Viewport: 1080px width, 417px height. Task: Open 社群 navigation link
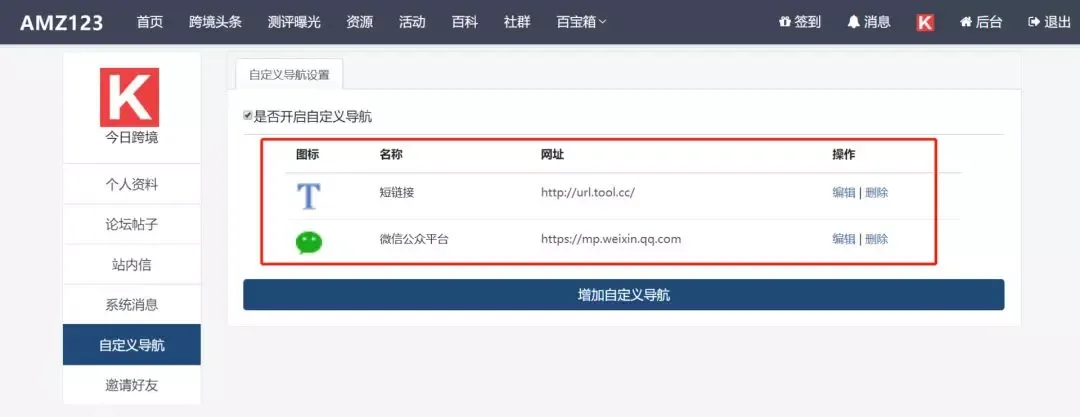[517, 22]
